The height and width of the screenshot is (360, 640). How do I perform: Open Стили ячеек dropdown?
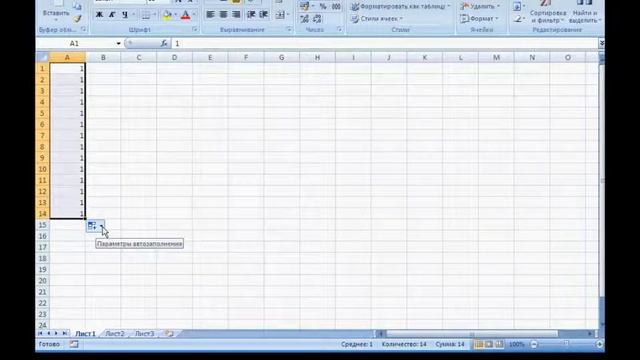(377, 19)
